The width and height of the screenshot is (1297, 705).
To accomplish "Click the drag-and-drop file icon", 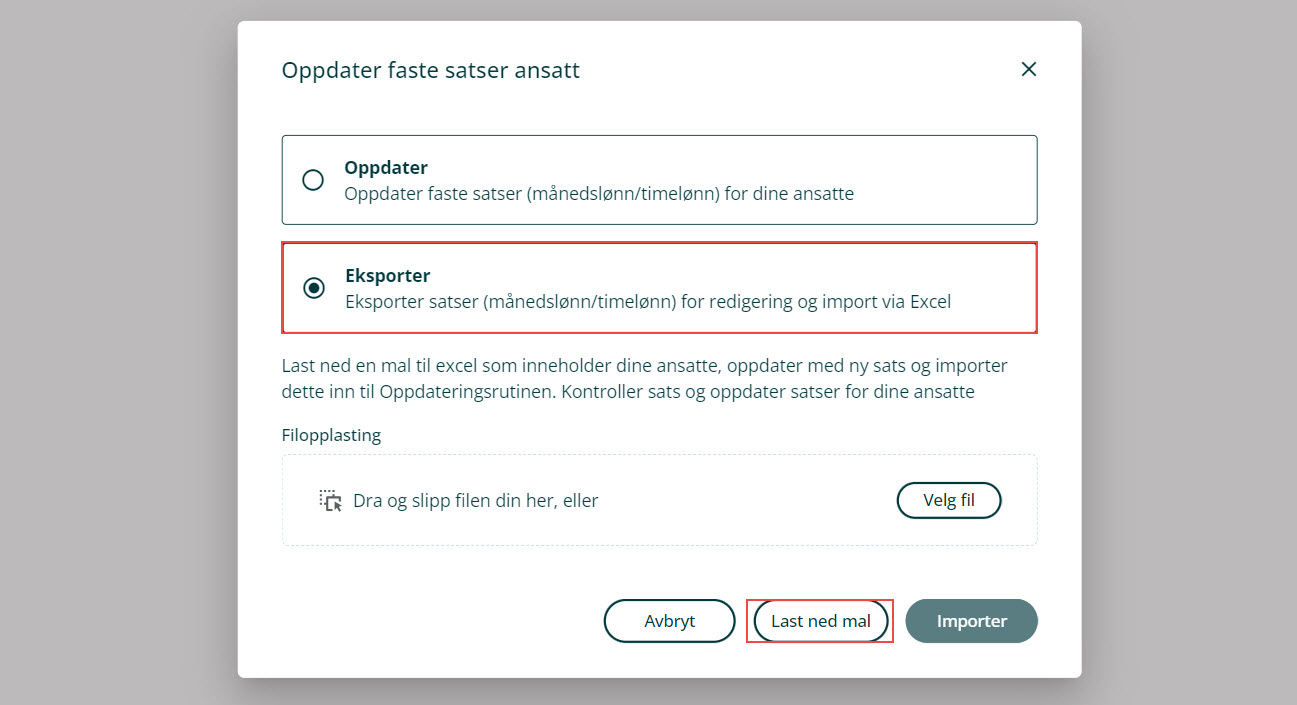I will pyautogui.click(x=330, y=500).
